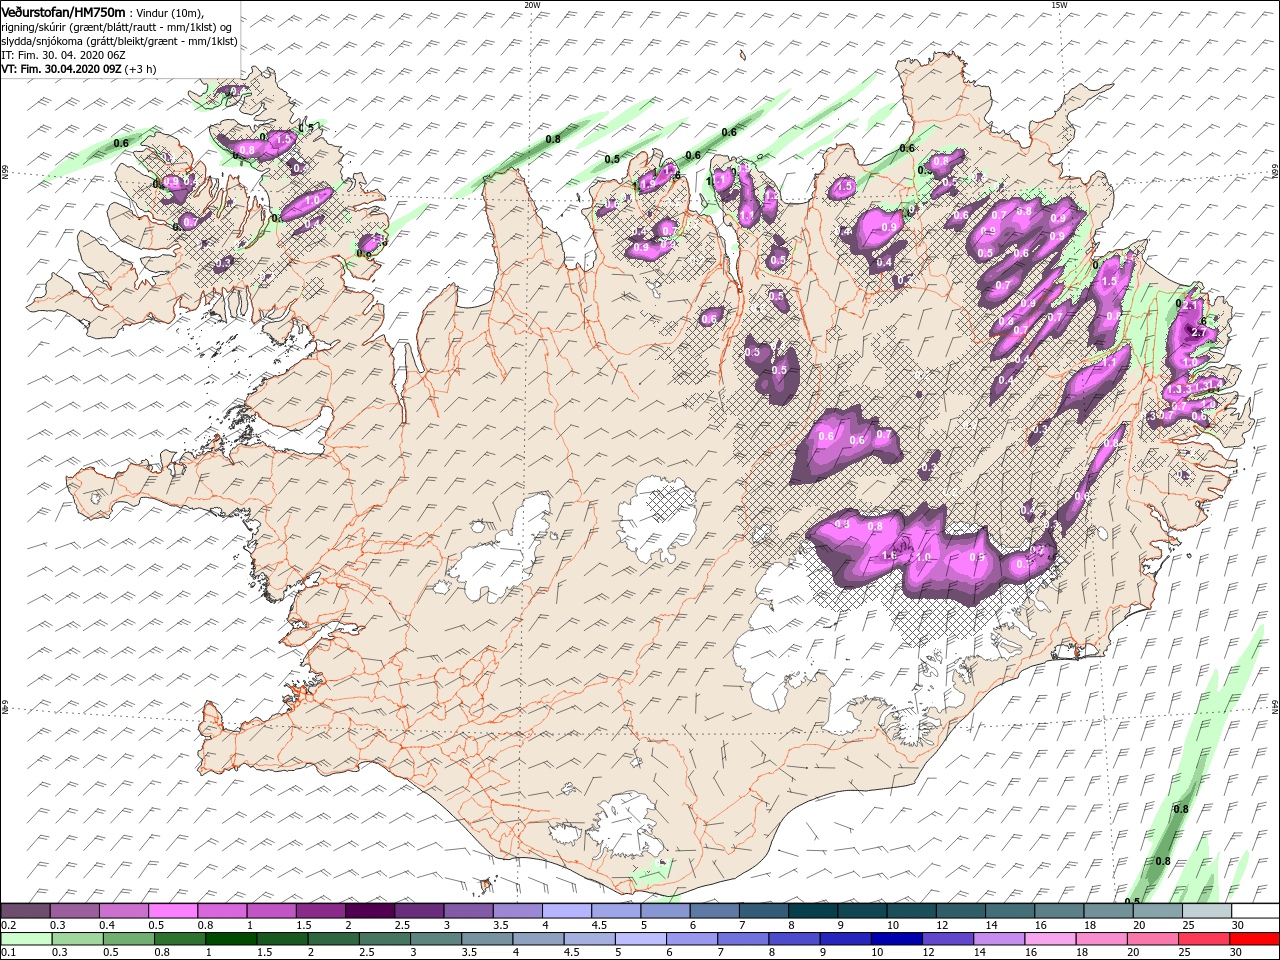This screenshot has height=960, width=1280.
Task: Select rain scale swatch between 3.5 and 4
Action: (486, 939)
